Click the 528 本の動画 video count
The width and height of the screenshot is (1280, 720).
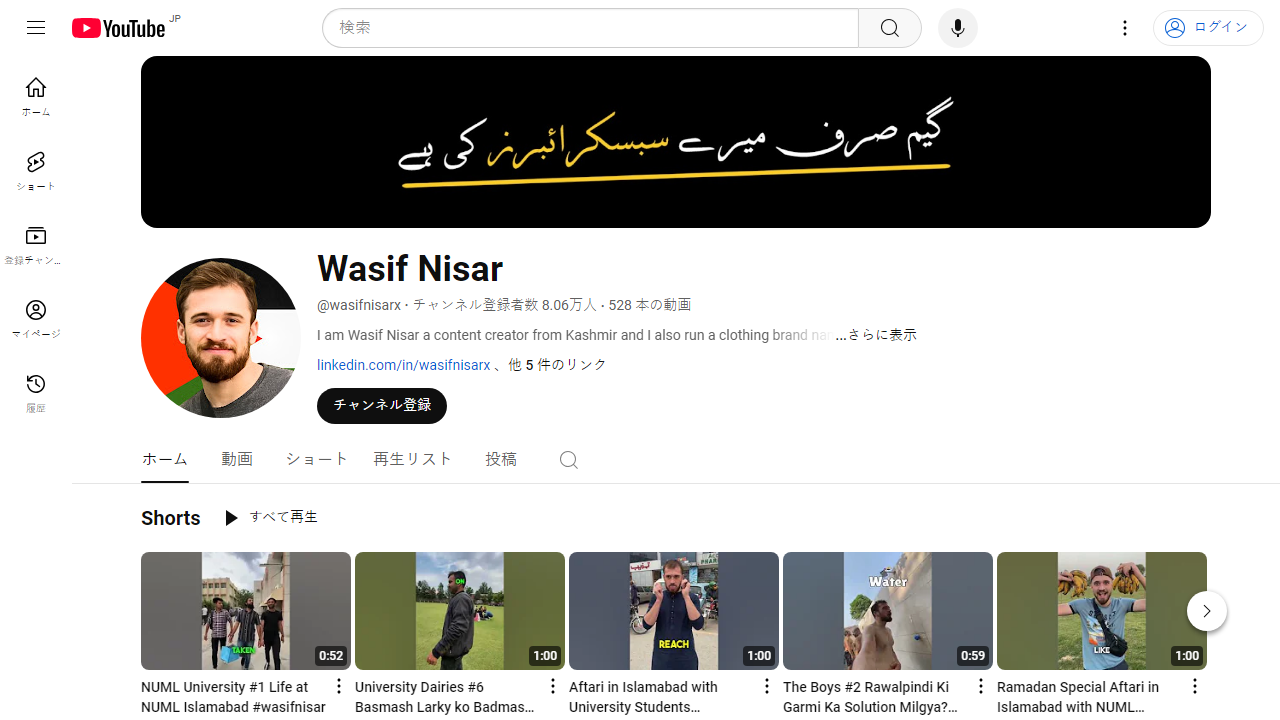(x=649, y=305)
